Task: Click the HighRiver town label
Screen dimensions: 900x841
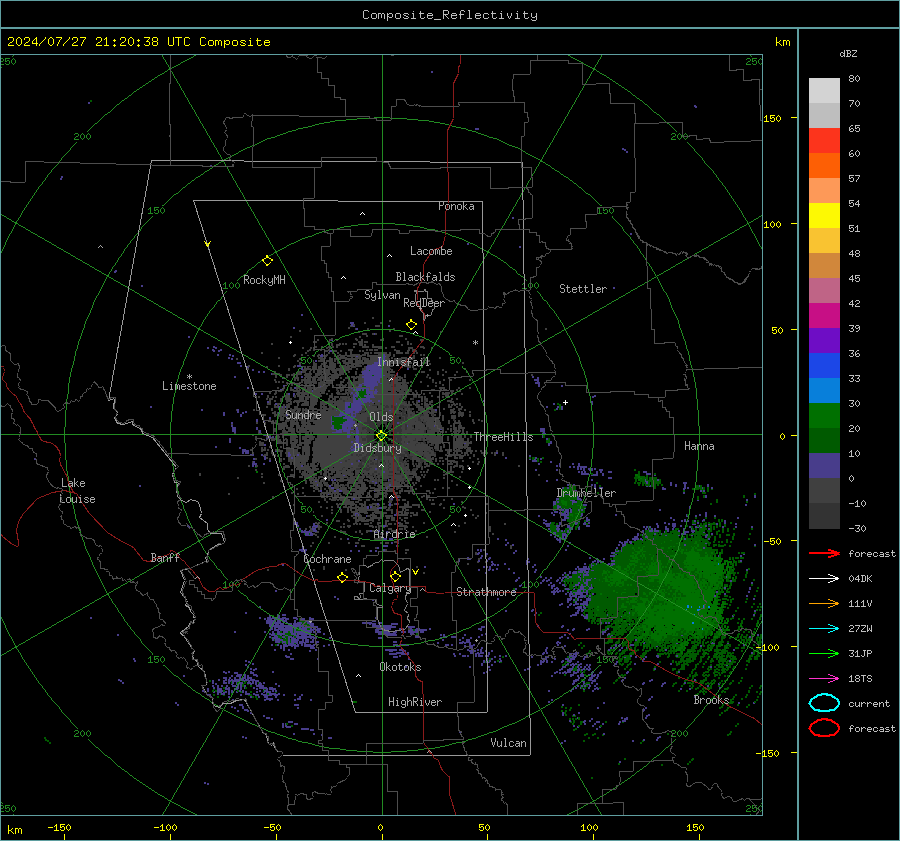Action: coord(415,702)
